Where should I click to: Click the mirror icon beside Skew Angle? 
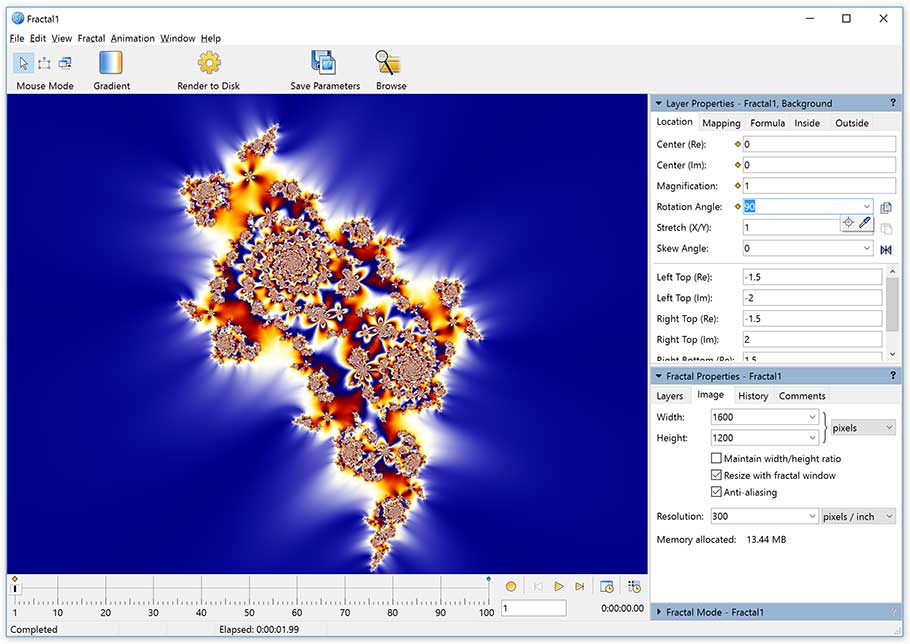click(886, 249)
